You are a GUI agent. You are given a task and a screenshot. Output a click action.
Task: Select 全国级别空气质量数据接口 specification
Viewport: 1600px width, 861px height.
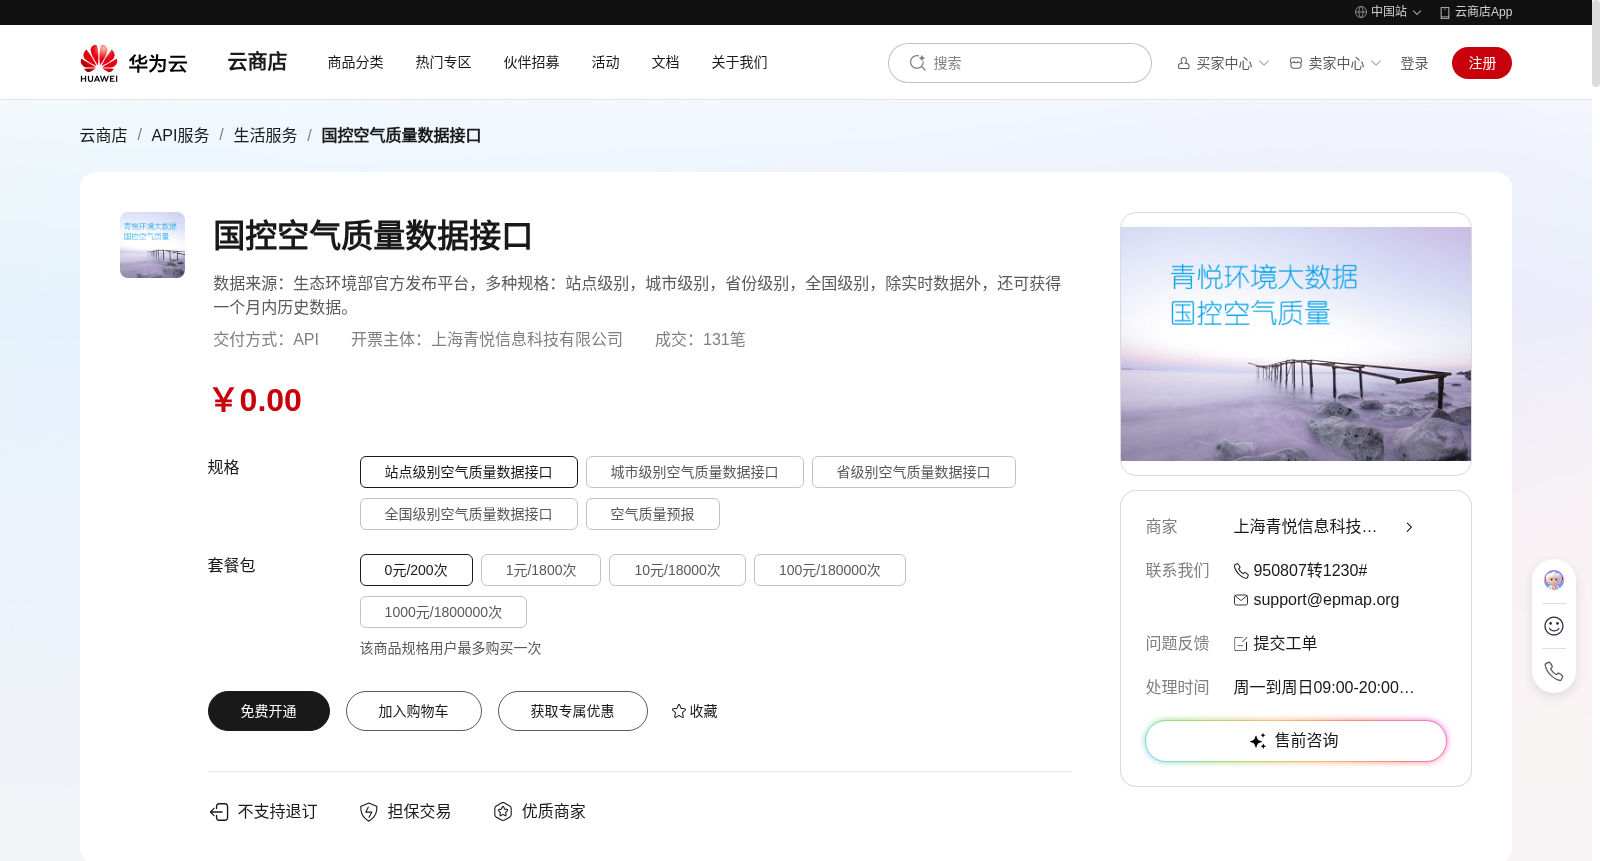469,514
